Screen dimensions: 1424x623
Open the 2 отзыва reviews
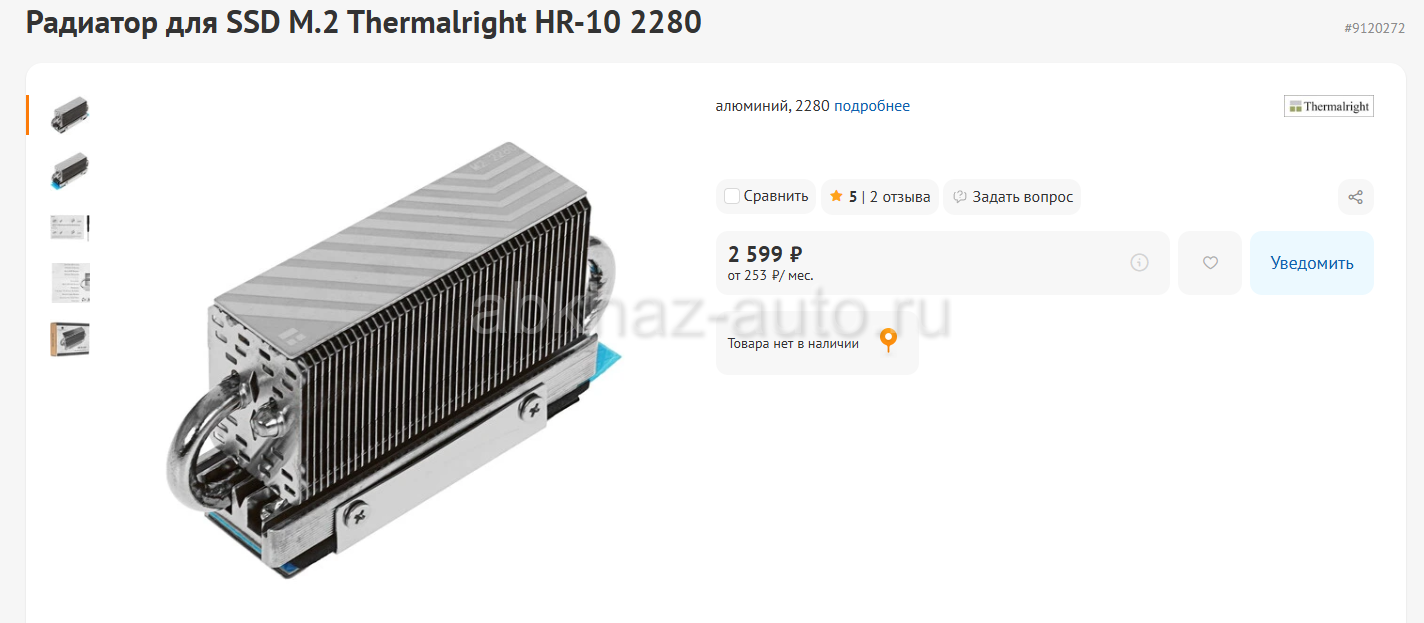point(900,197)
